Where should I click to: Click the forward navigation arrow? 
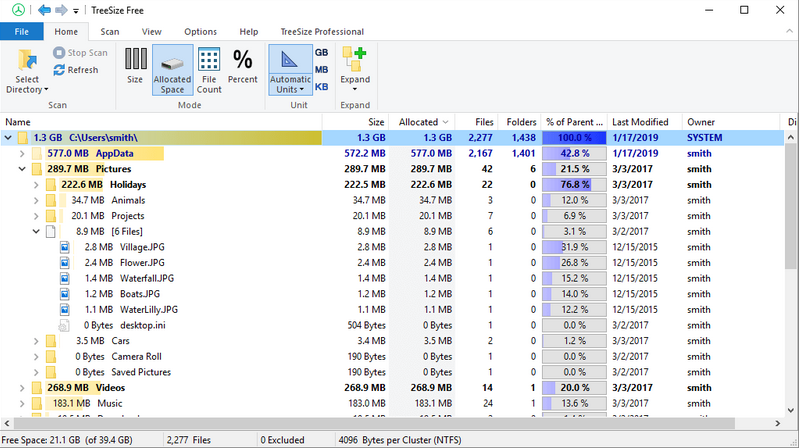point(61,10)
